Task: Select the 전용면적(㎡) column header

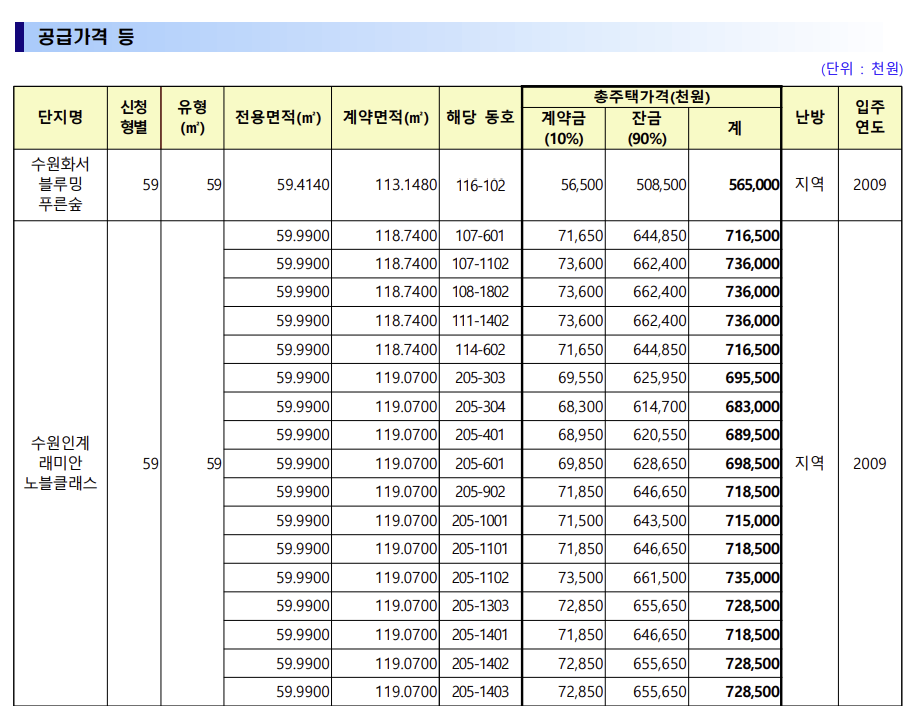Action: [x=278, y=117]
